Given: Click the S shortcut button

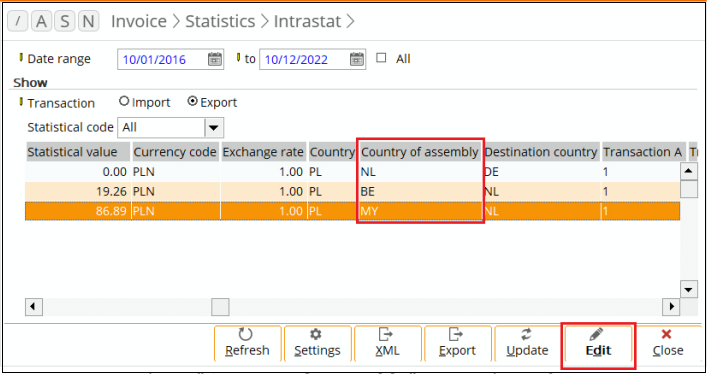Looking at the screenshot, I should 65,21.
